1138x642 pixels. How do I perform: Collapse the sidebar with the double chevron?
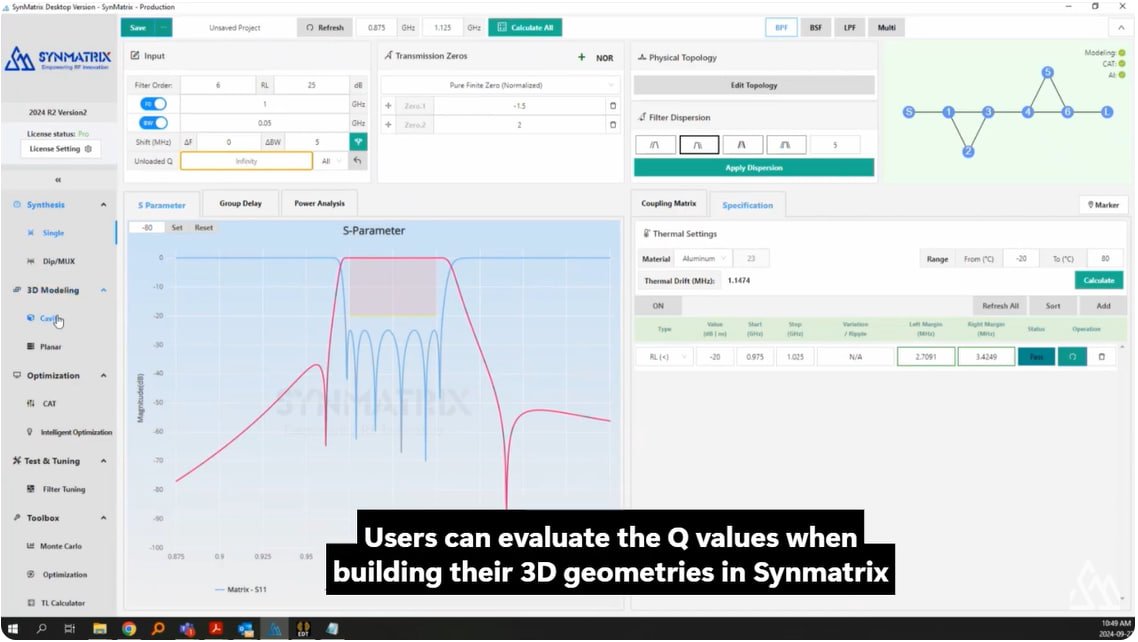click(x=58, y=179)
